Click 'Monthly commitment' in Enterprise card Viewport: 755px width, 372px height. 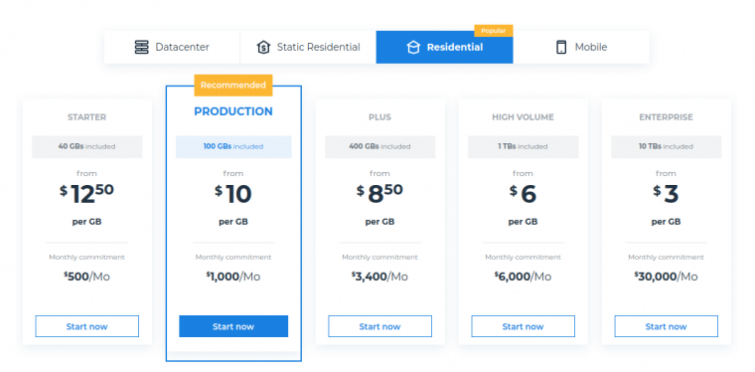point(666,257)
